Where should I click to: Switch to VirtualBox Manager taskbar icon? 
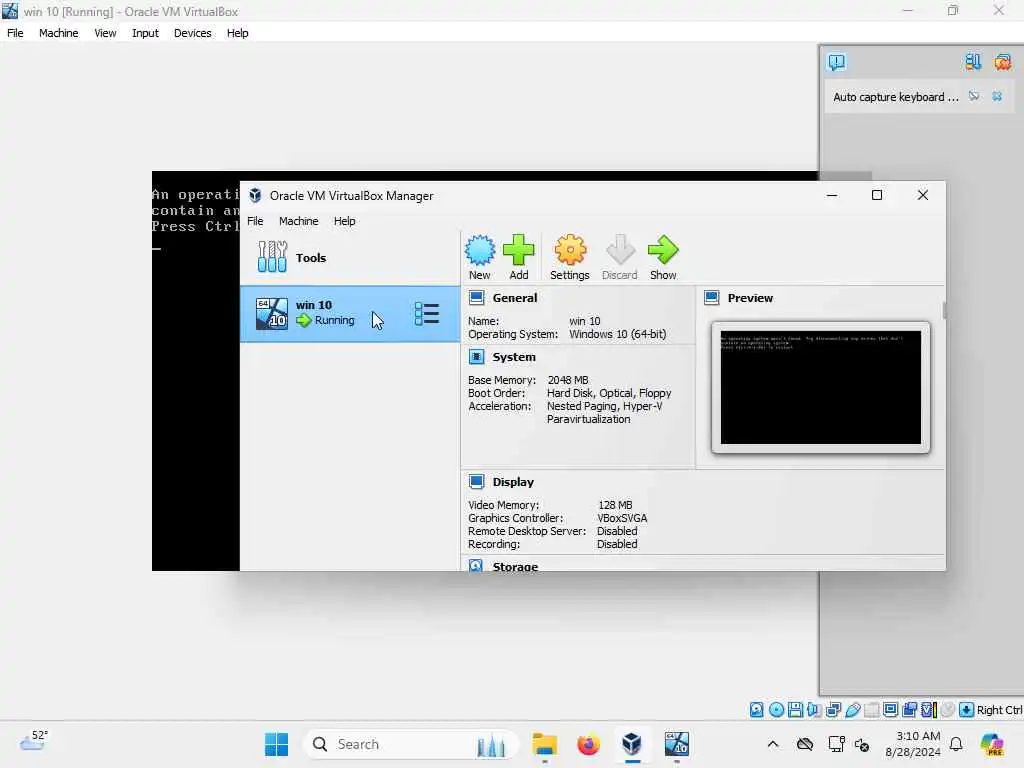(632, 744)
